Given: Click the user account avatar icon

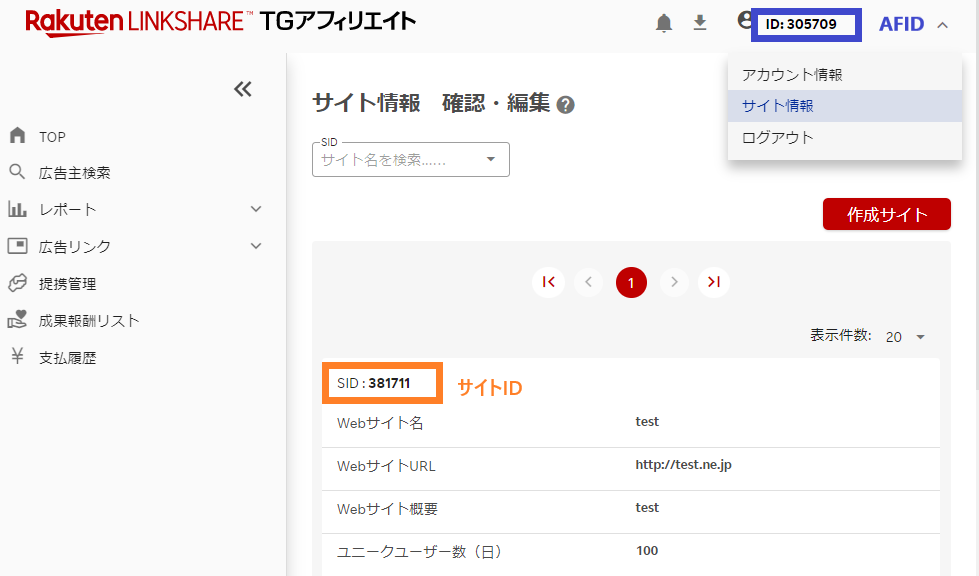Looking at the screenshot, I should click(744, 22).
